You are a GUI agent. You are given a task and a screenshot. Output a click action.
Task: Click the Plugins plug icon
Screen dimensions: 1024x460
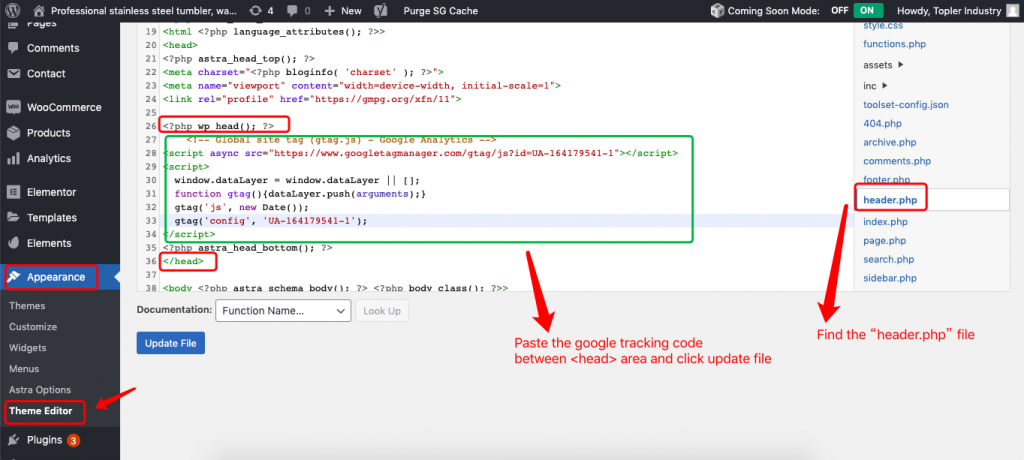pos(13,440)
